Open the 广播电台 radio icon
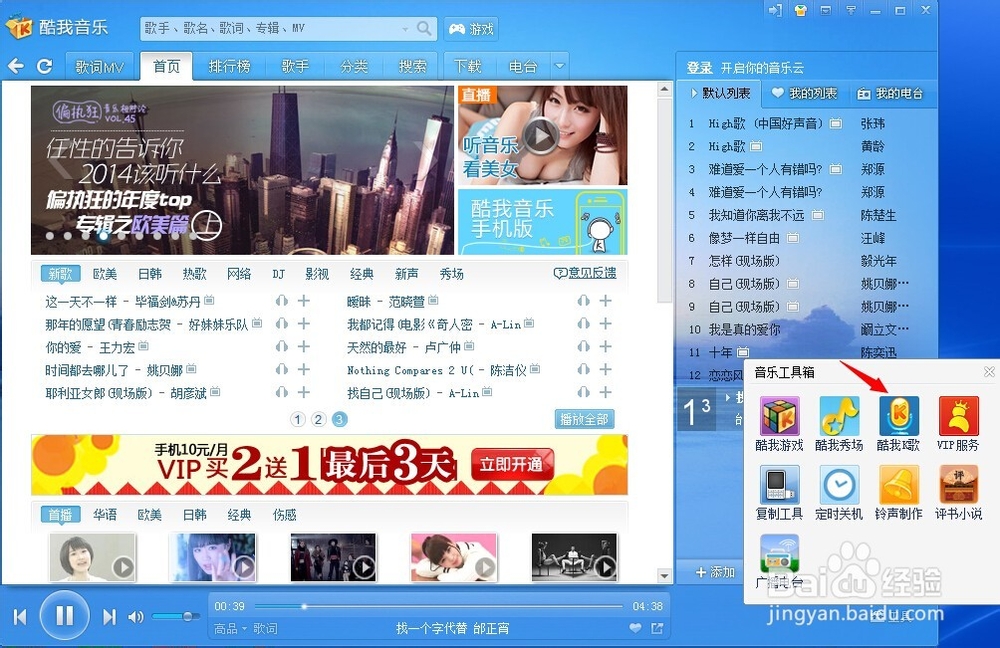1000x648 pixels. 779,554
